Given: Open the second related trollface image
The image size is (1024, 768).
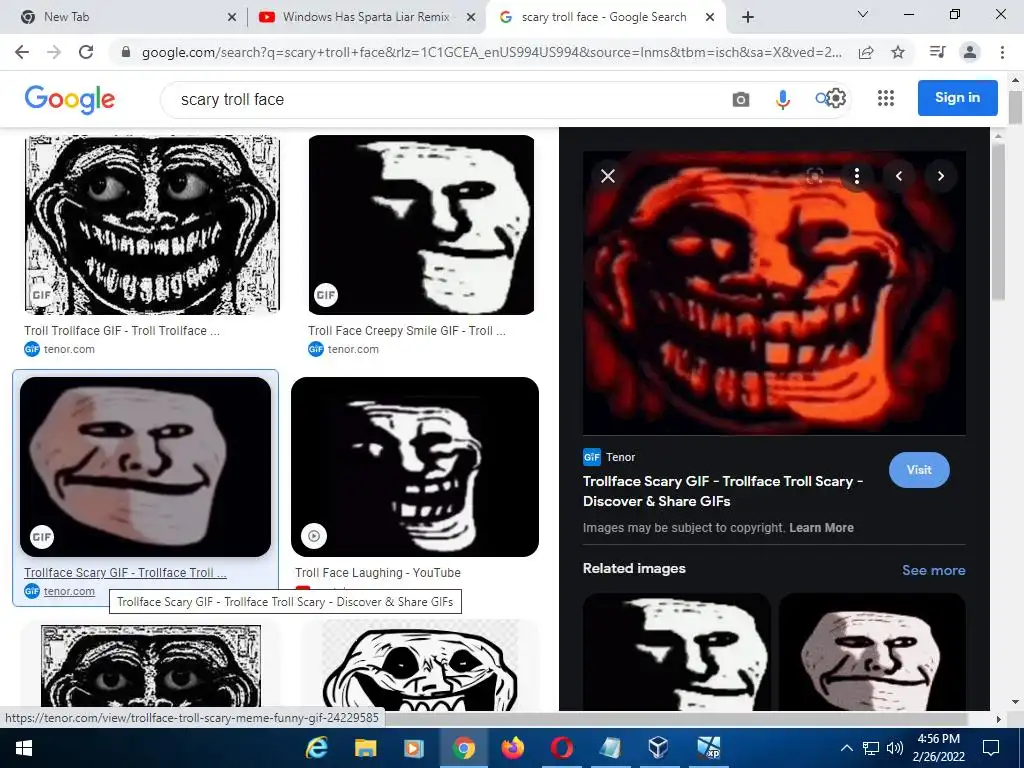Looking at the screenshot, I should coord(872,652).
